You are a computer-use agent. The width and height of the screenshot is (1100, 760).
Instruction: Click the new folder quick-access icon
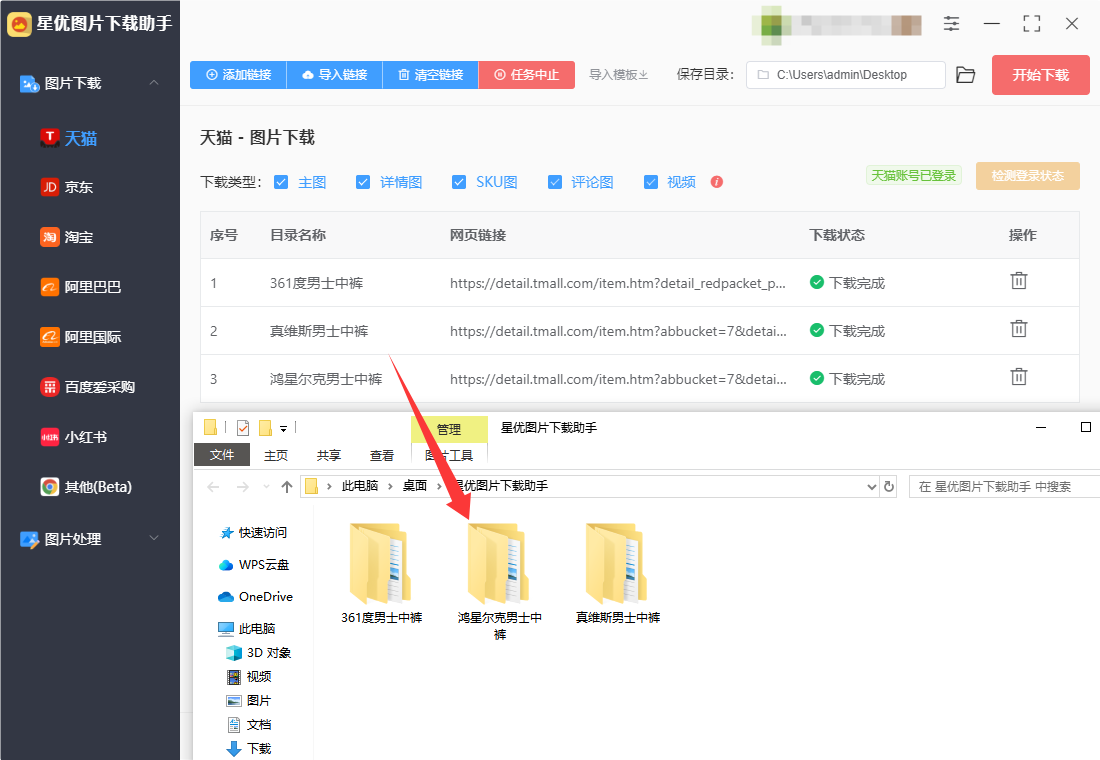(265, 427)
